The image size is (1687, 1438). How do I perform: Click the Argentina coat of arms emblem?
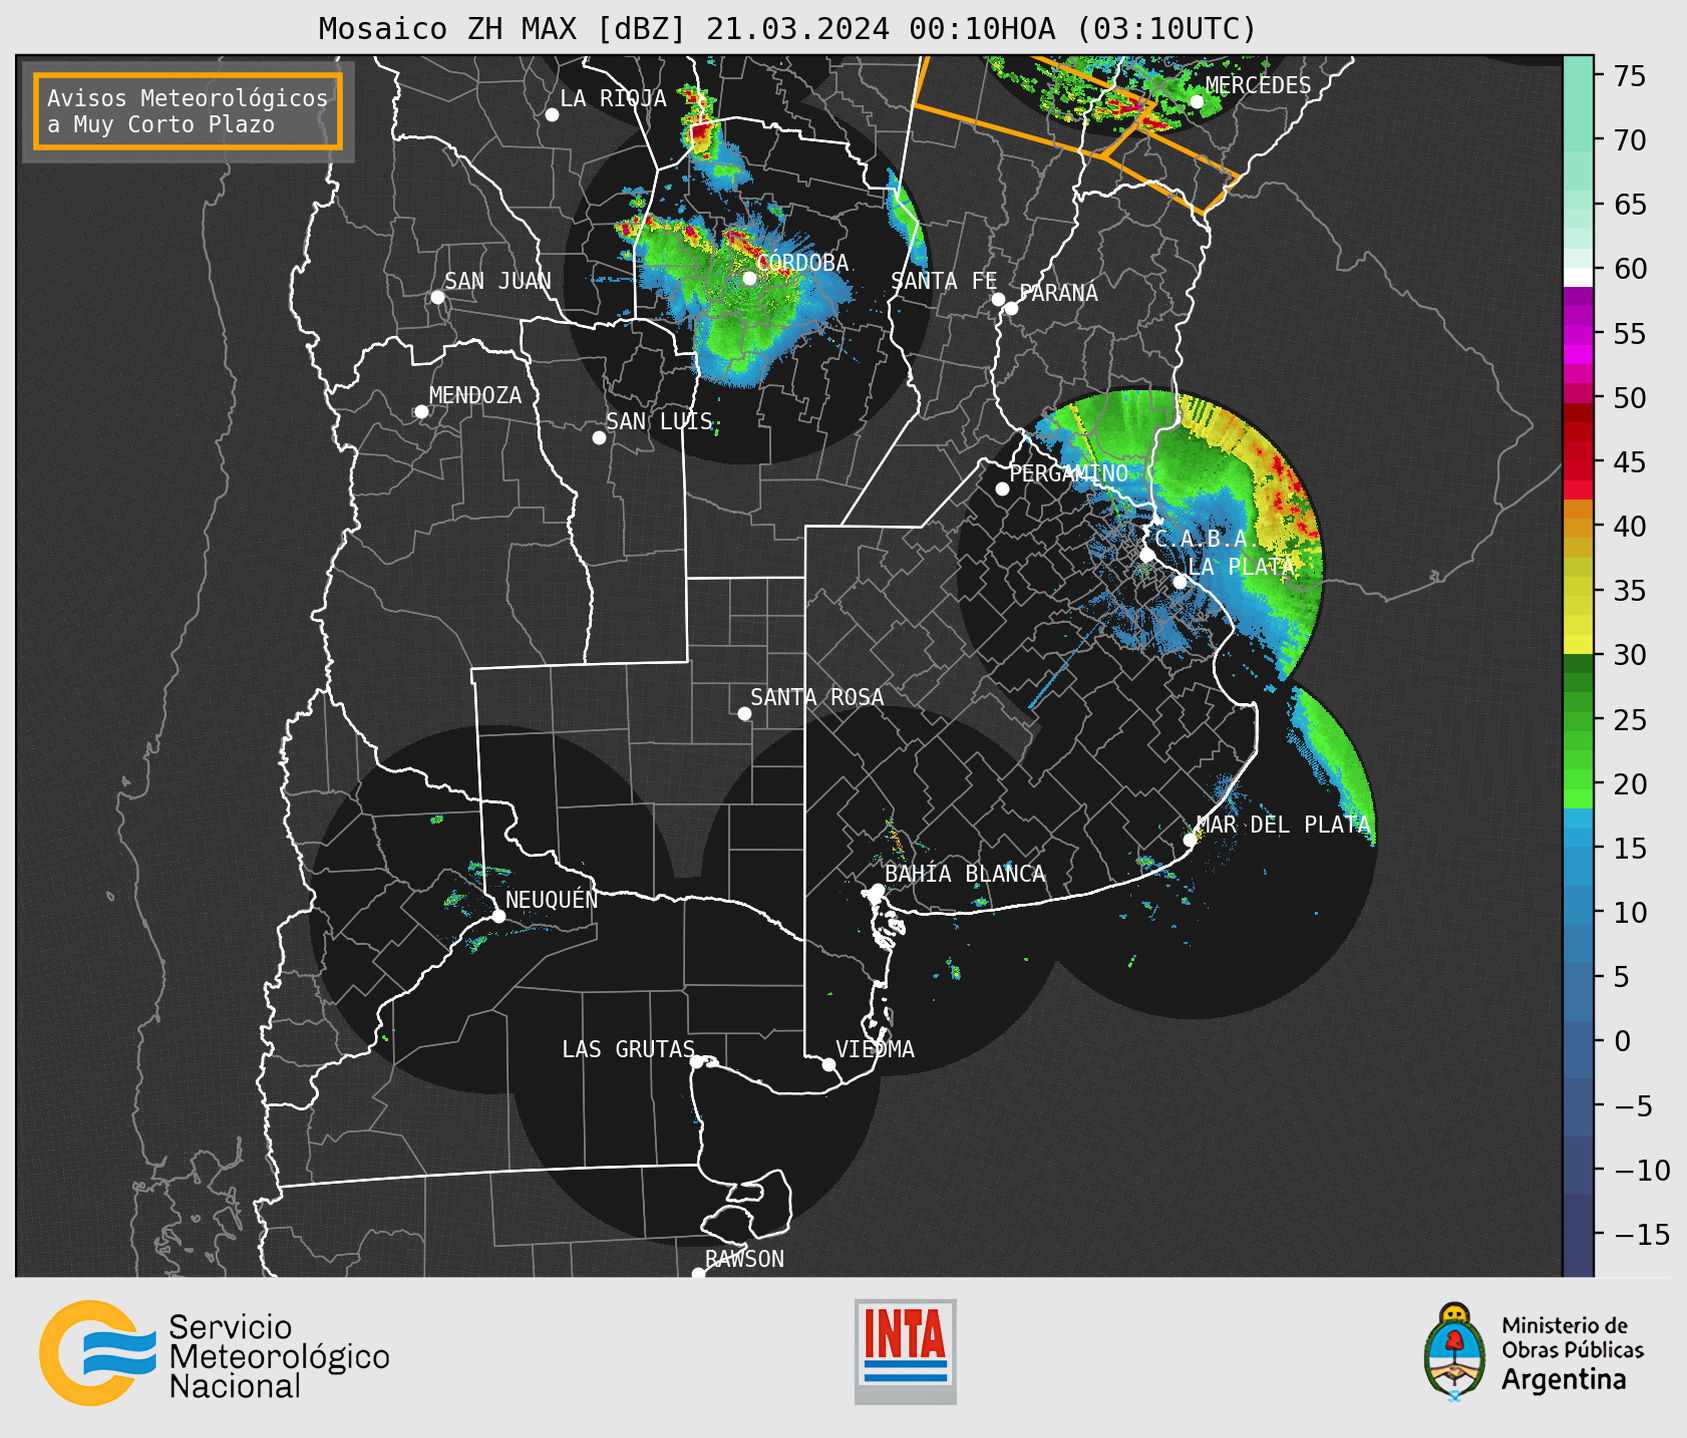click(x=1455, y=1352)
